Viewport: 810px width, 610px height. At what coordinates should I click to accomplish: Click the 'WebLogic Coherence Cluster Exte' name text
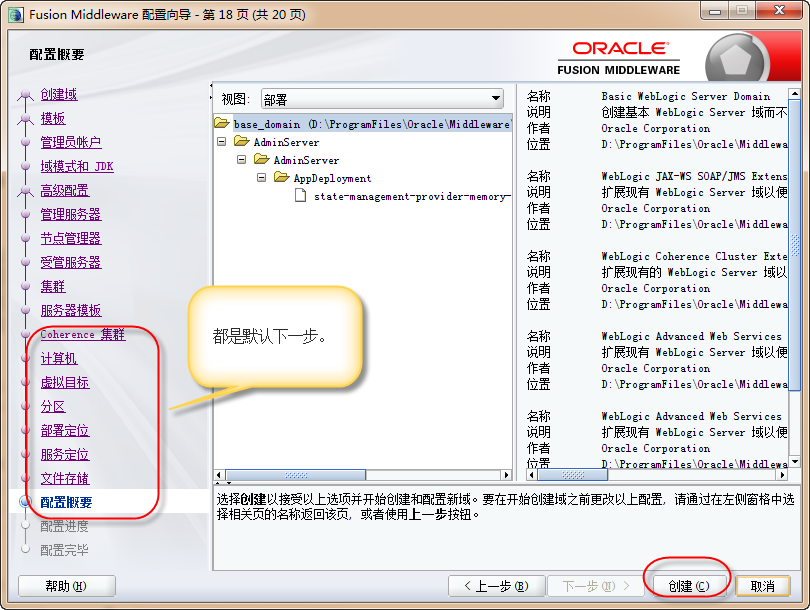[x=694, y=256]
